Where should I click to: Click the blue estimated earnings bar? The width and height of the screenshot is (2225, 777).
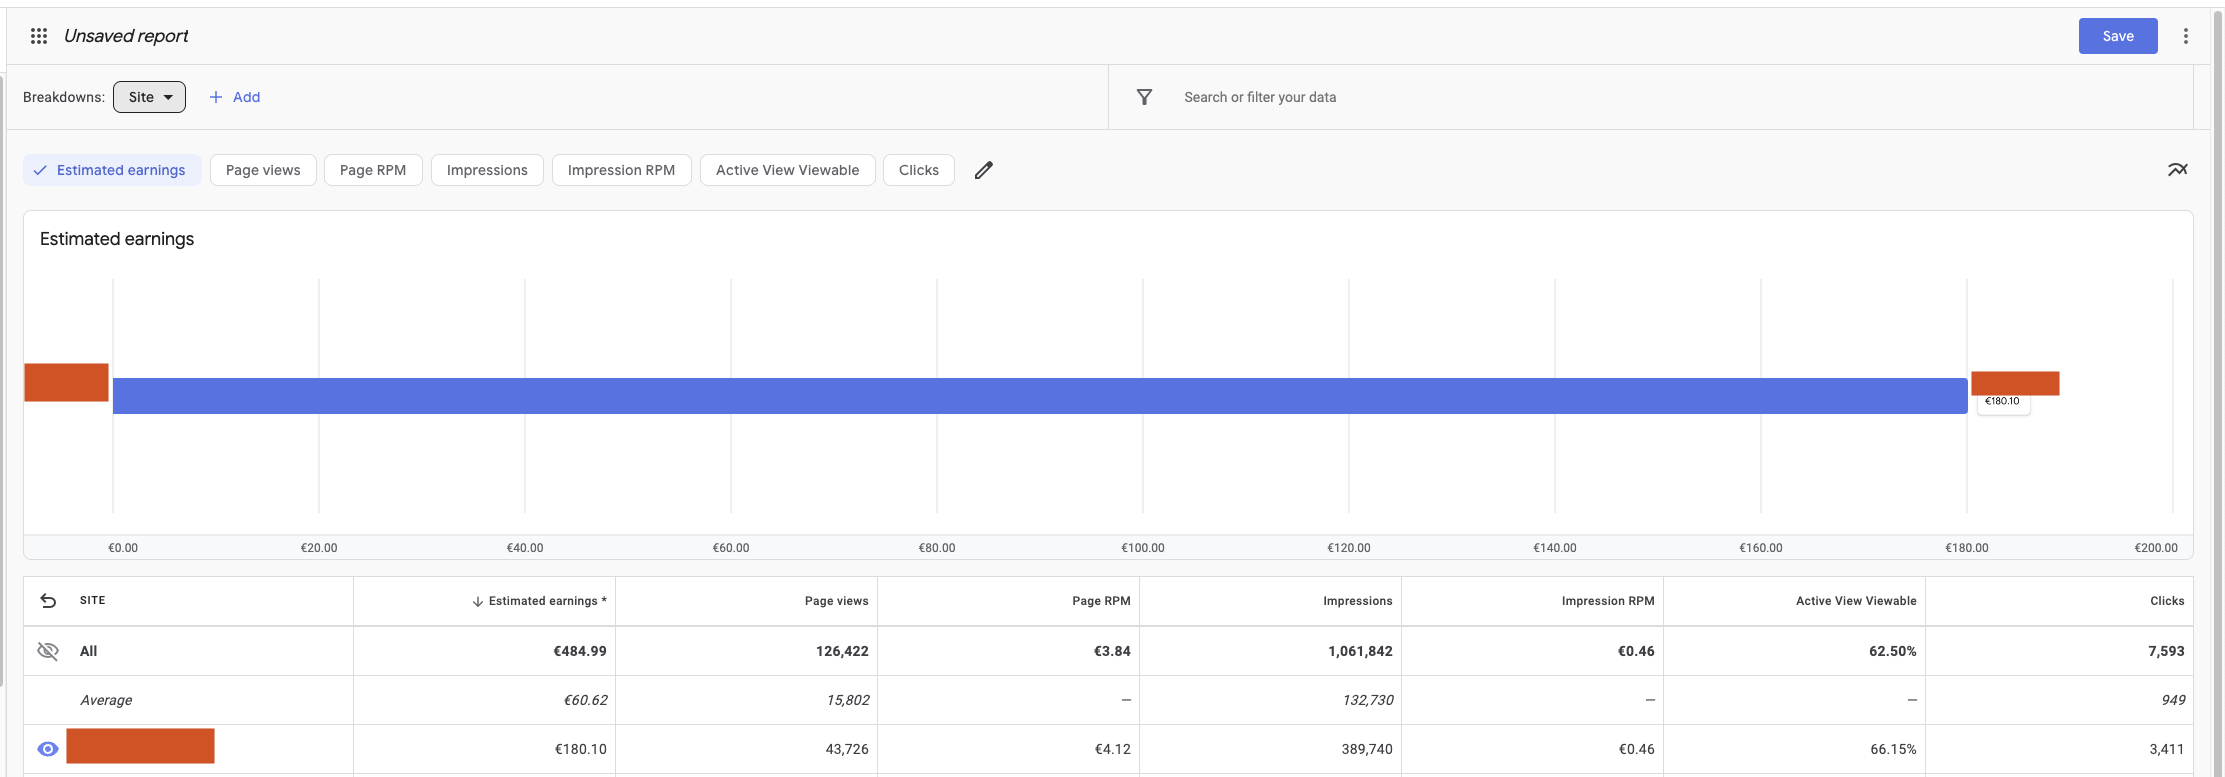pyautogui.click(x=1040, y=396)
